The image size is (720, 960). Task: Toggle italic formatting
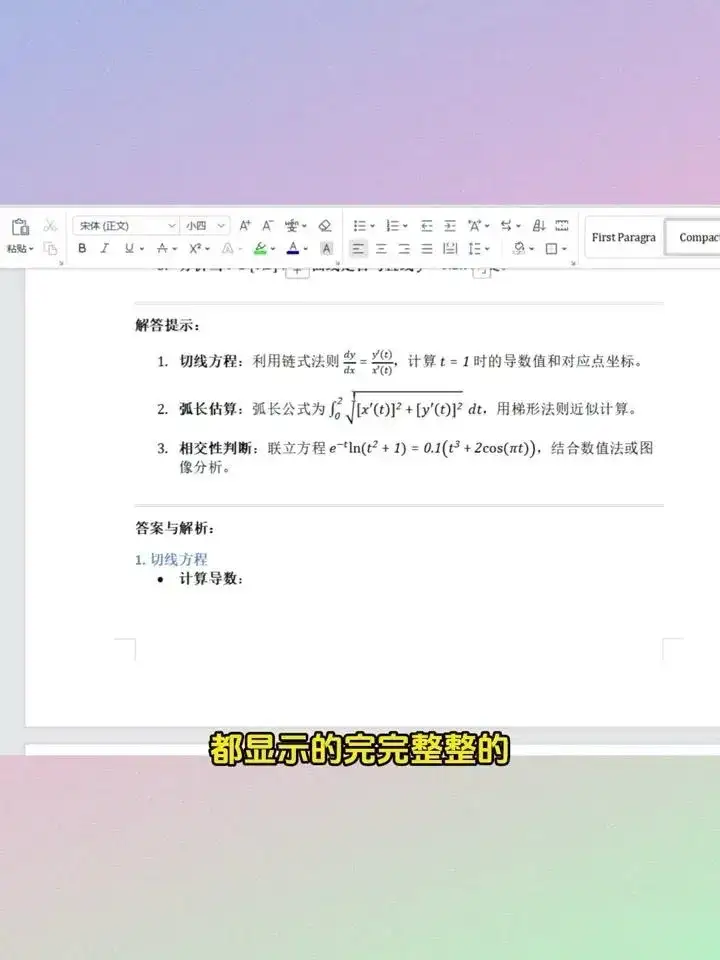105,249
